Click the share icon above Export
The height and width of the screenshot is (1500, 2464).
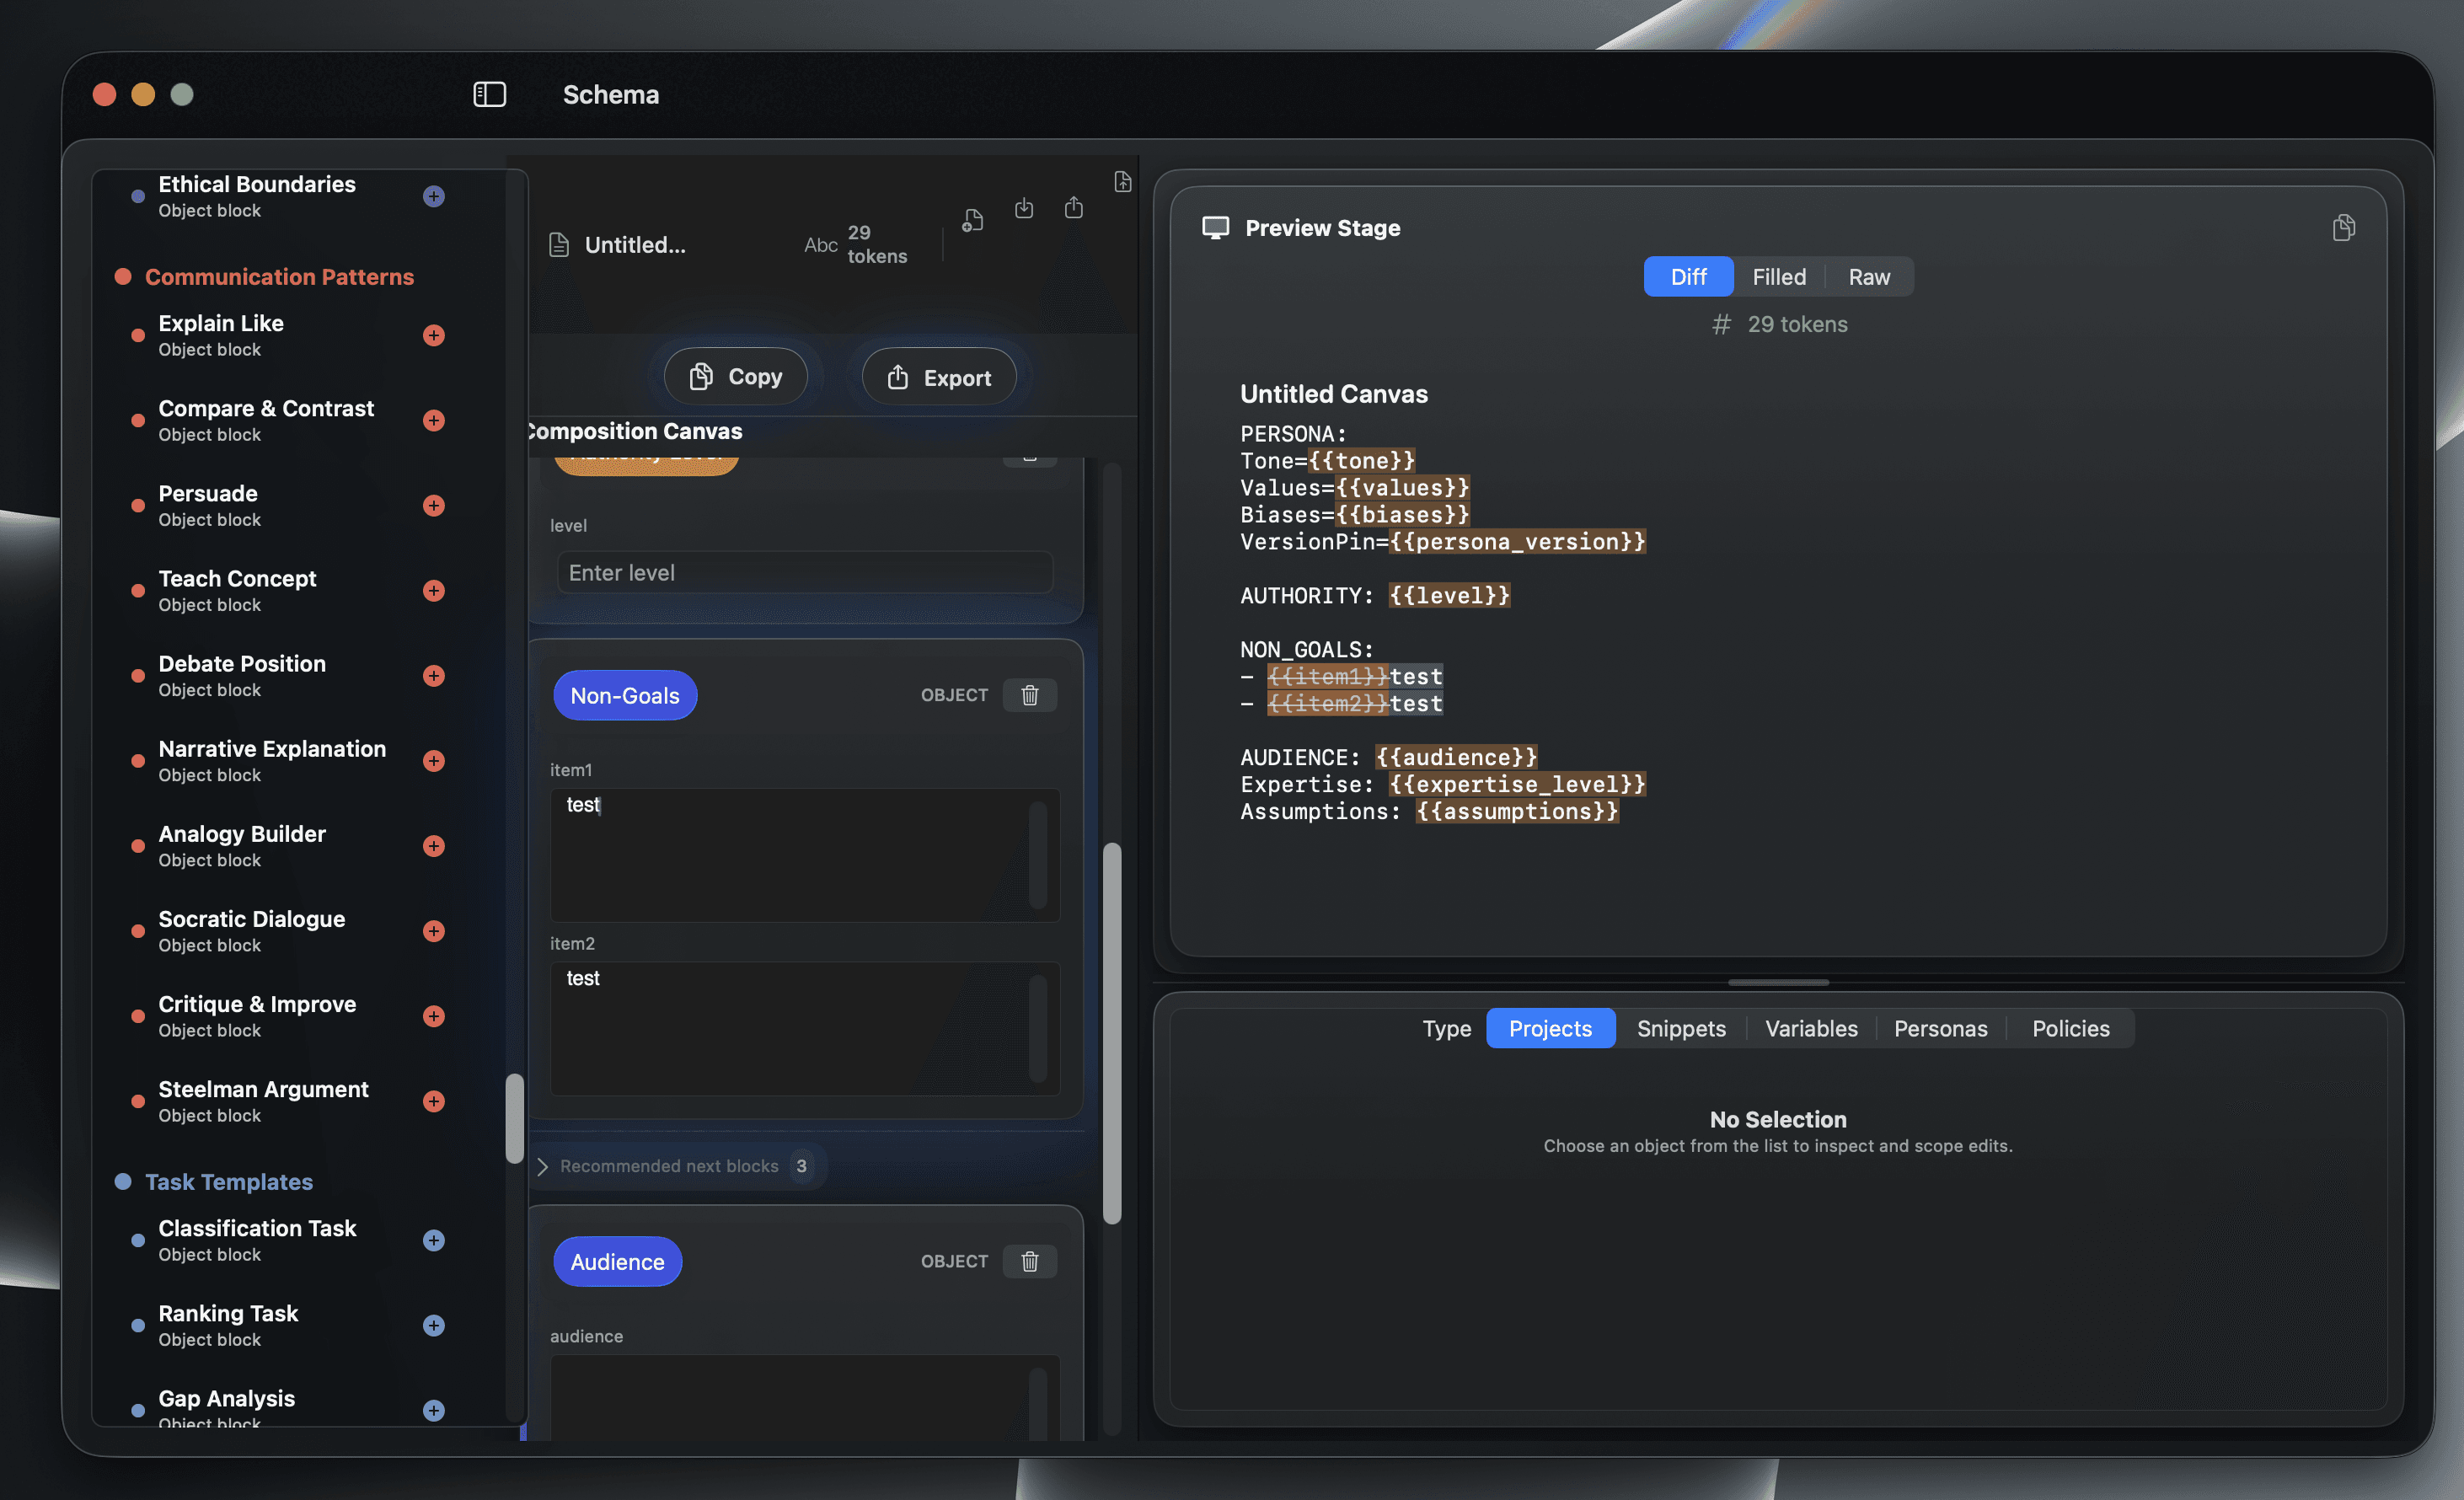coord(1073,208)
